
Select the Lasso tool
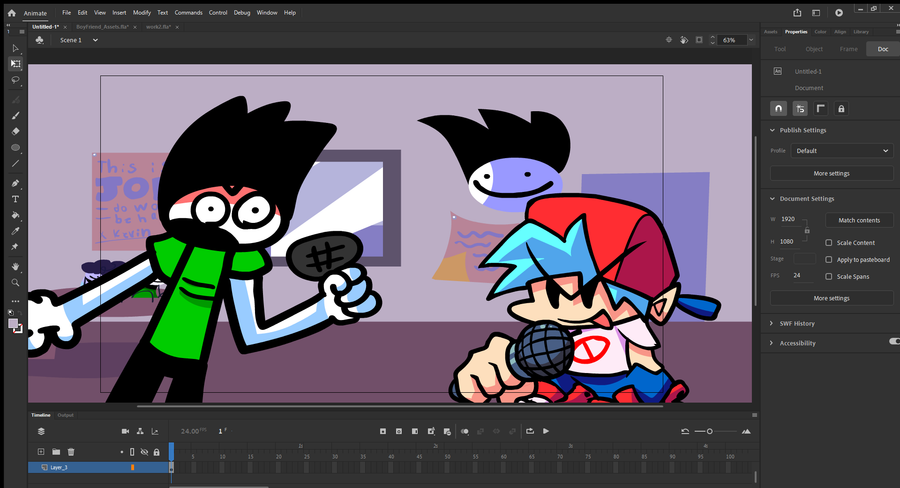(x=15, y=80)
